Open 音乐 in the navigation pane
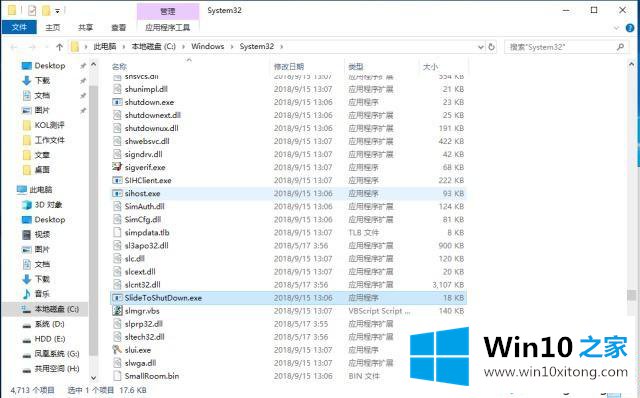Viewport: 640px width, 398px height. (x=42, y=293)
